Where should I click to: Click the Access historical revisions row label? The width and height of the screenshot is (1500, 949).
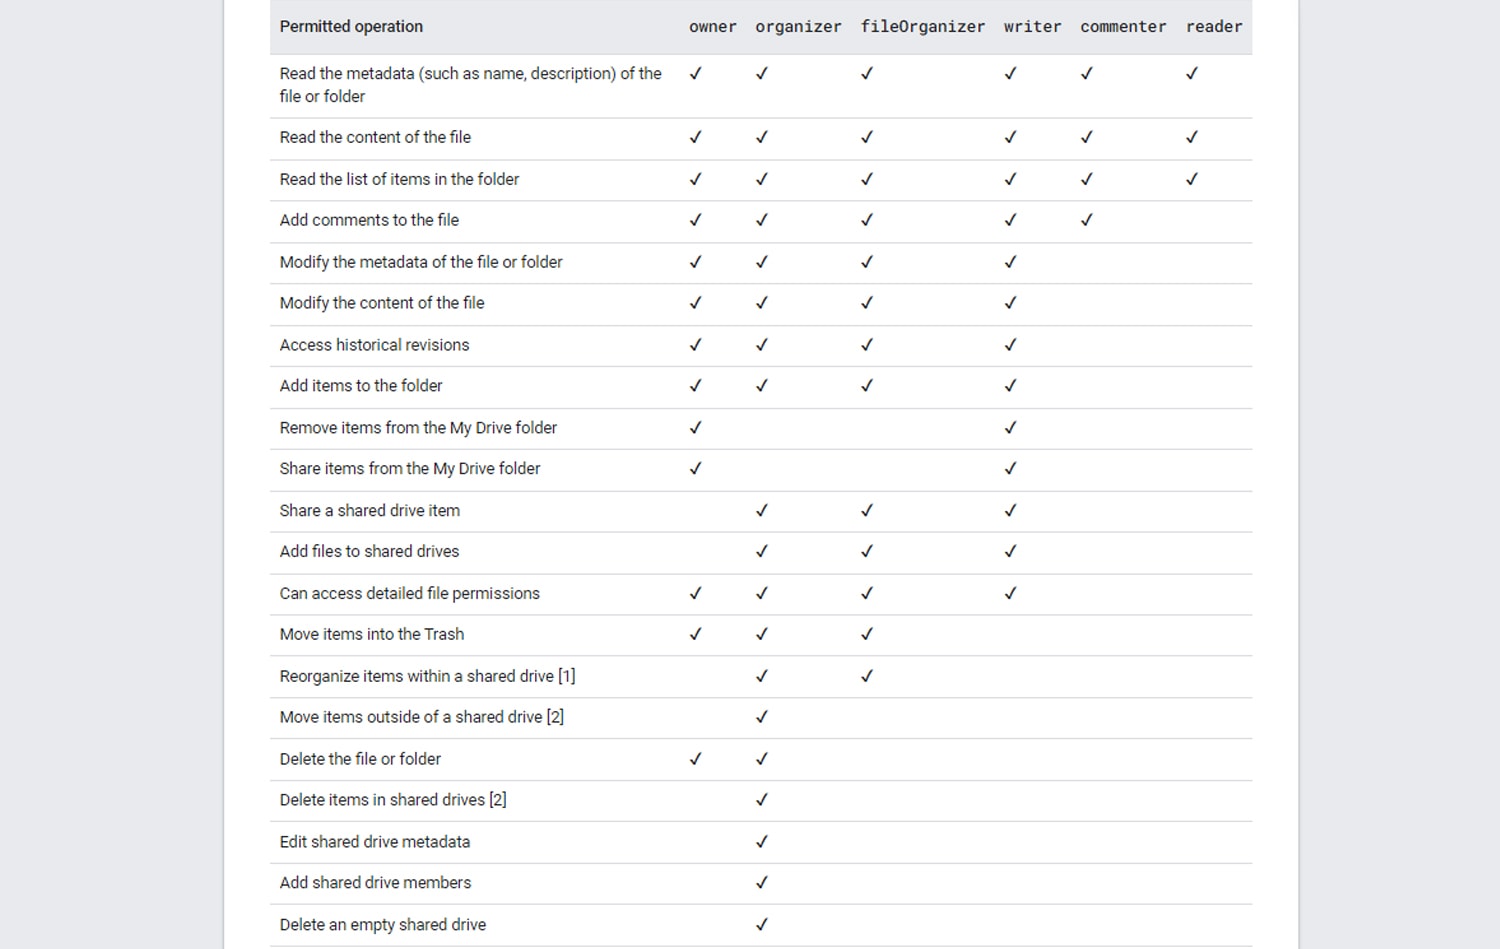[x=374, y=345]
